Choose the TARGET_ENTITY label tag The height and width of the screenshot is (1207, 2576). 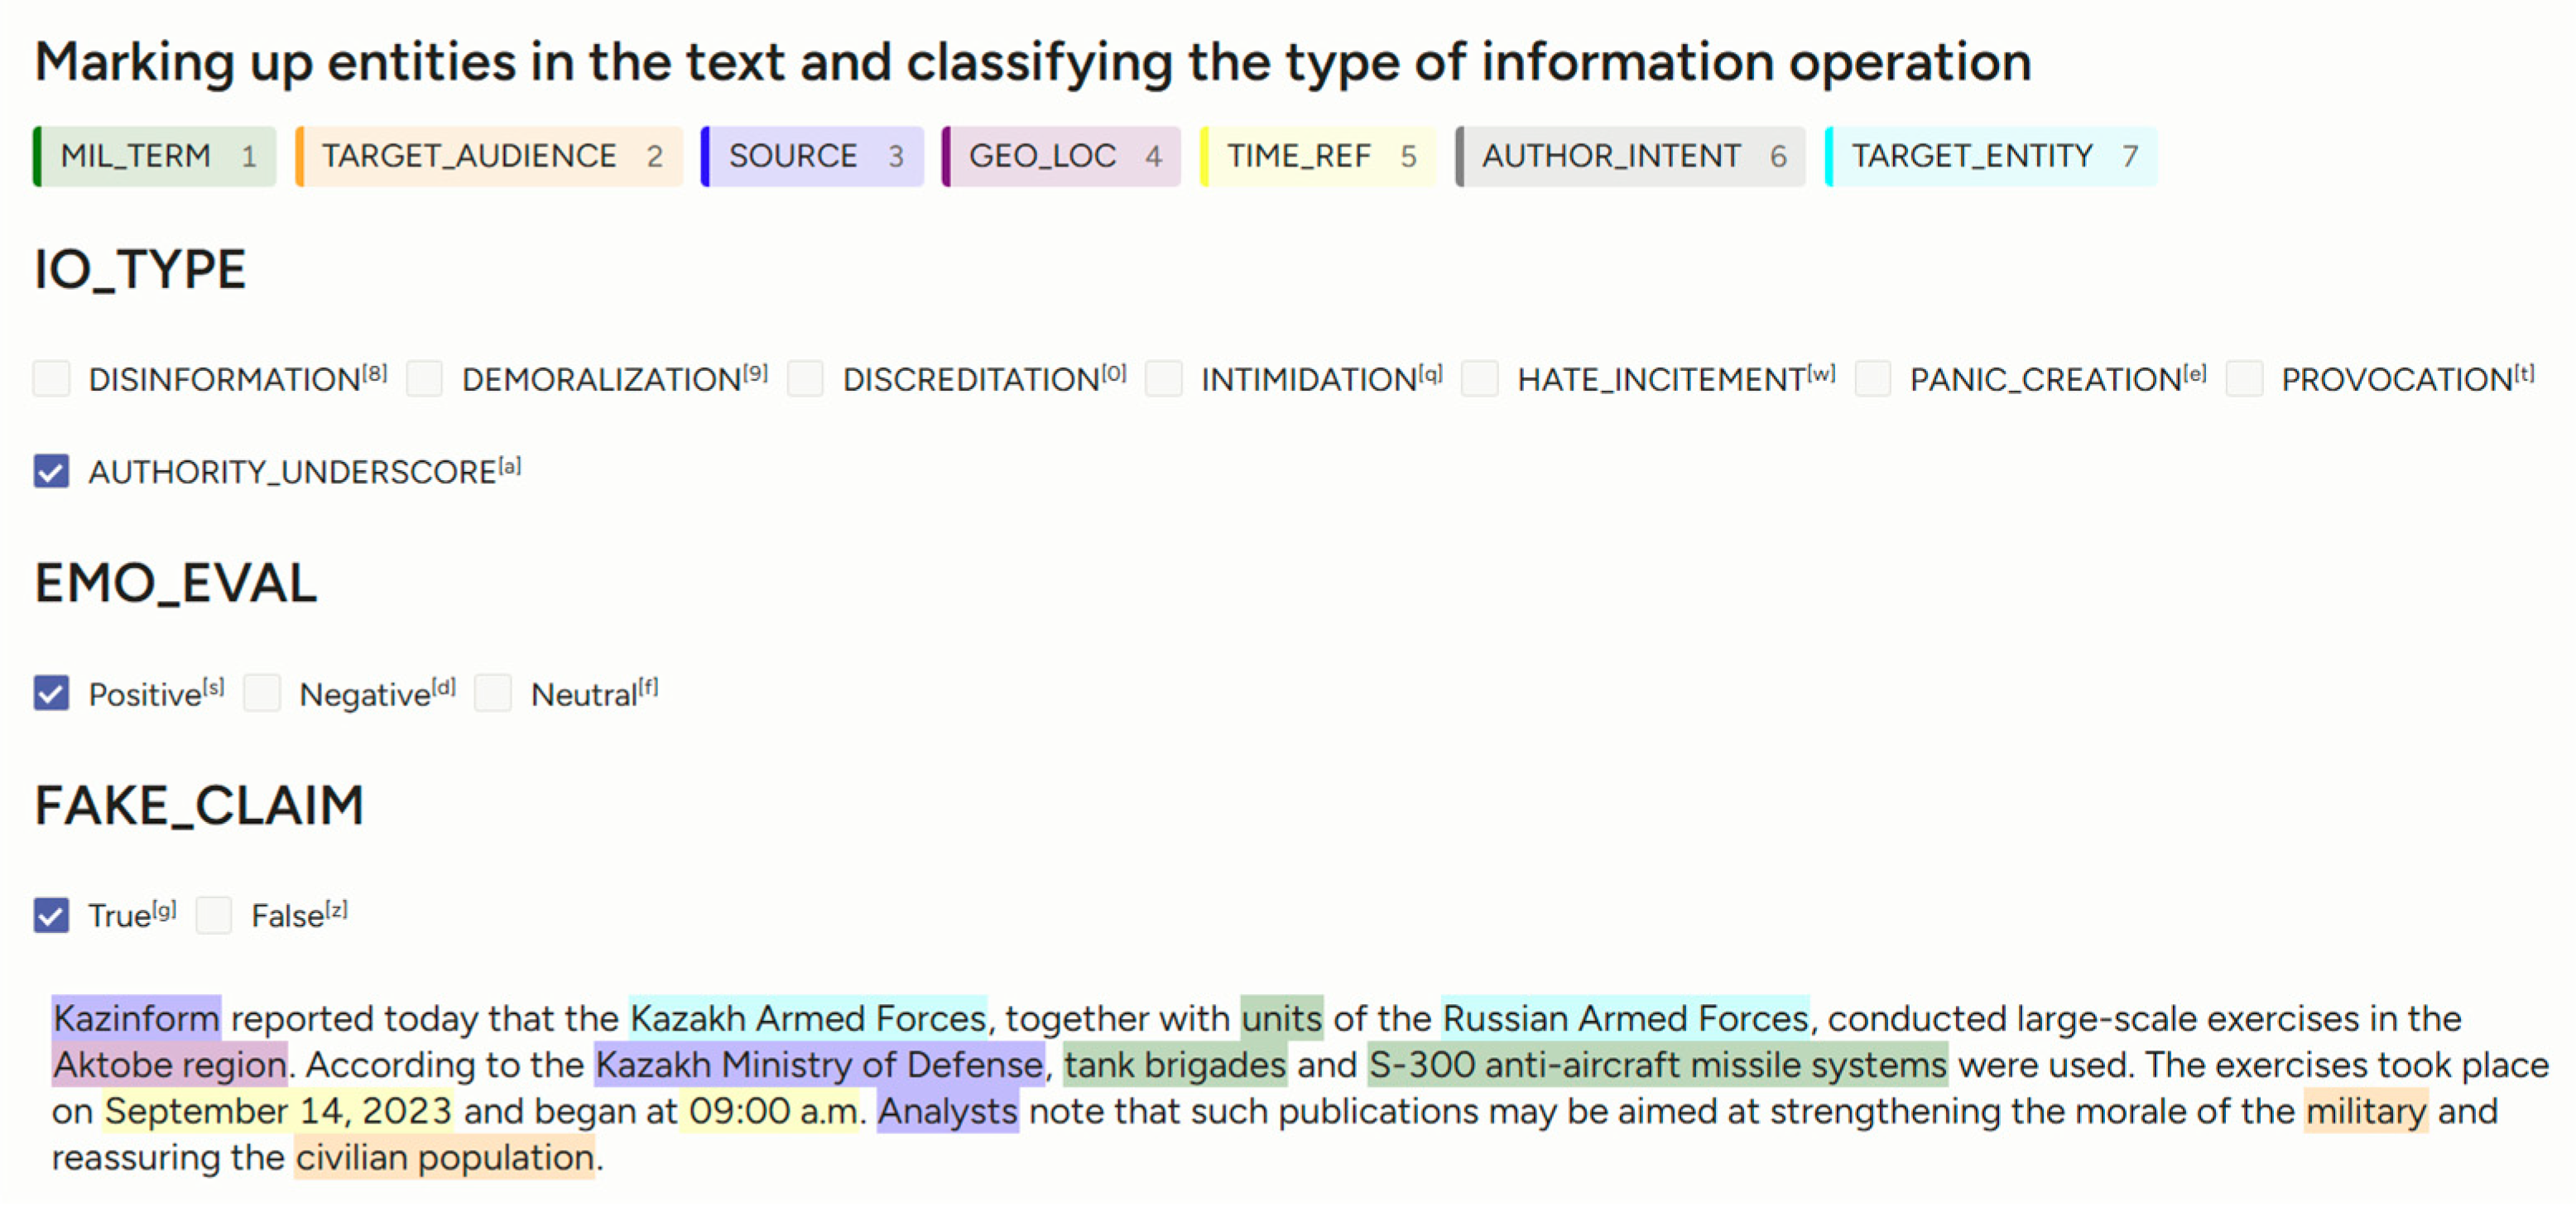(1990, 156)
